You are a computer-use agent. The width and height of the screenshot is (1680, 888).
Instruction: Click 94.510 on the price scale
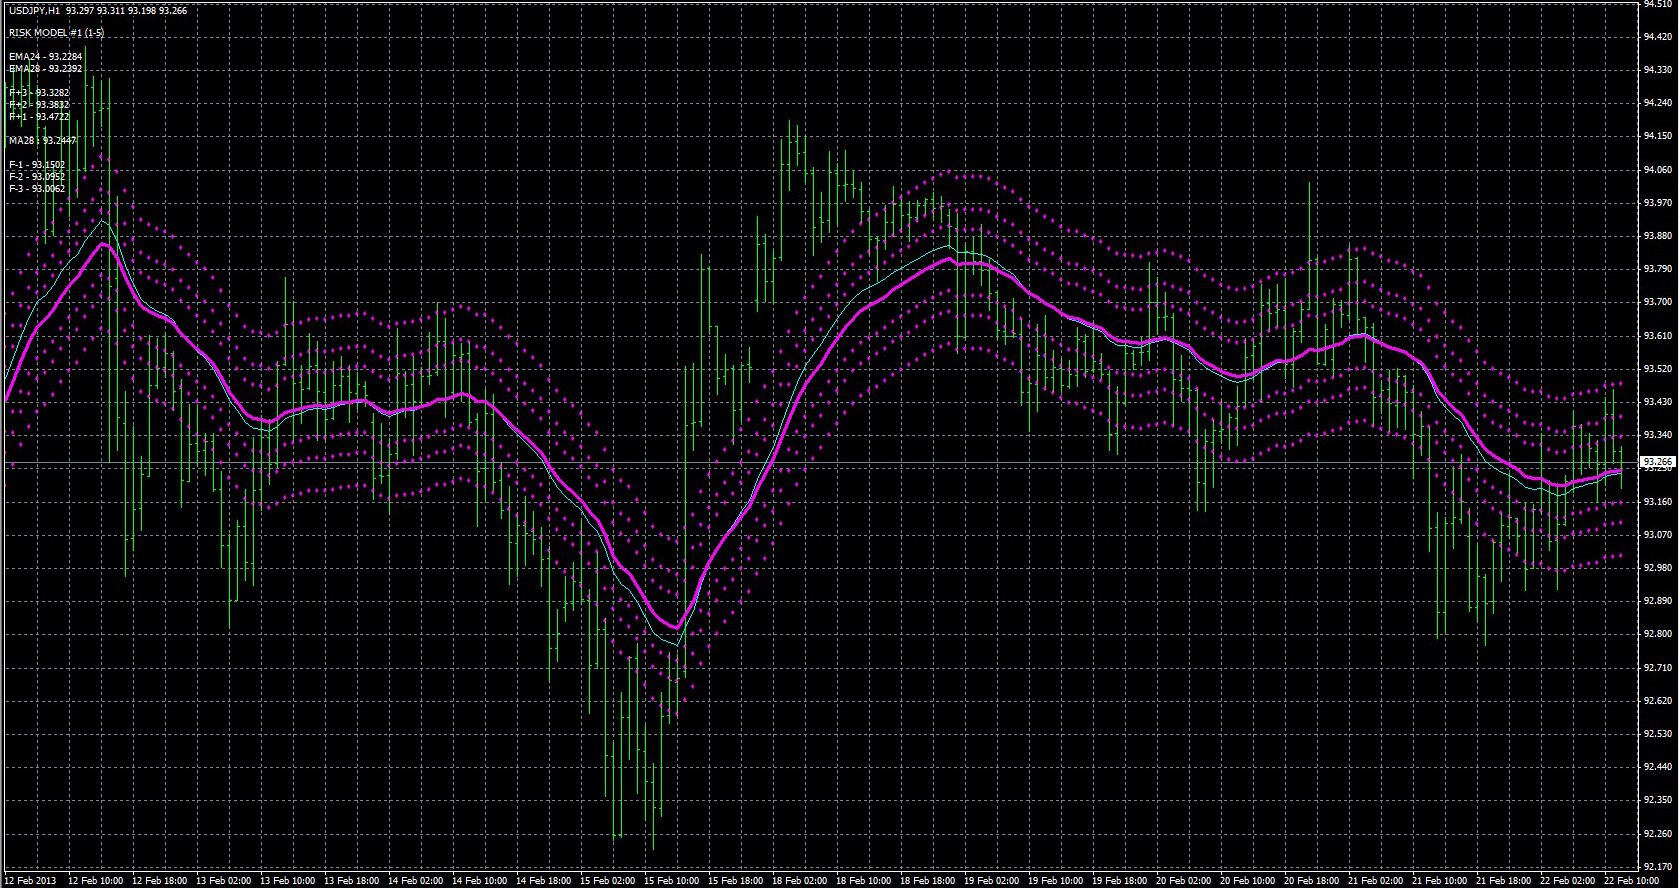click(x=1658, y=4)
